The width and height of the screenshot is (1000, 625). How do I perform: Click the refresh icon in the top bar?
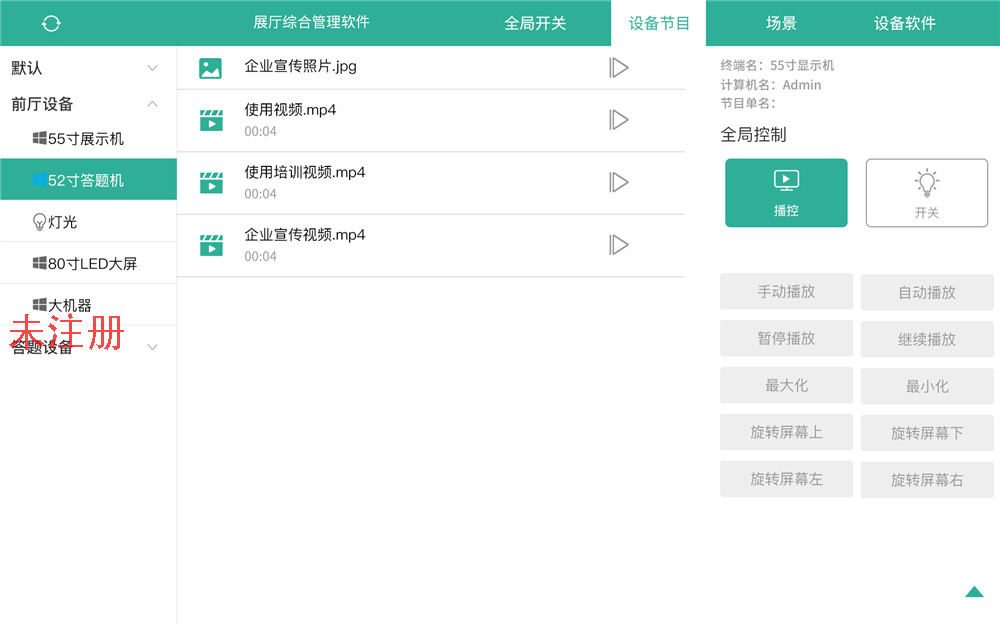click(51, 22)
